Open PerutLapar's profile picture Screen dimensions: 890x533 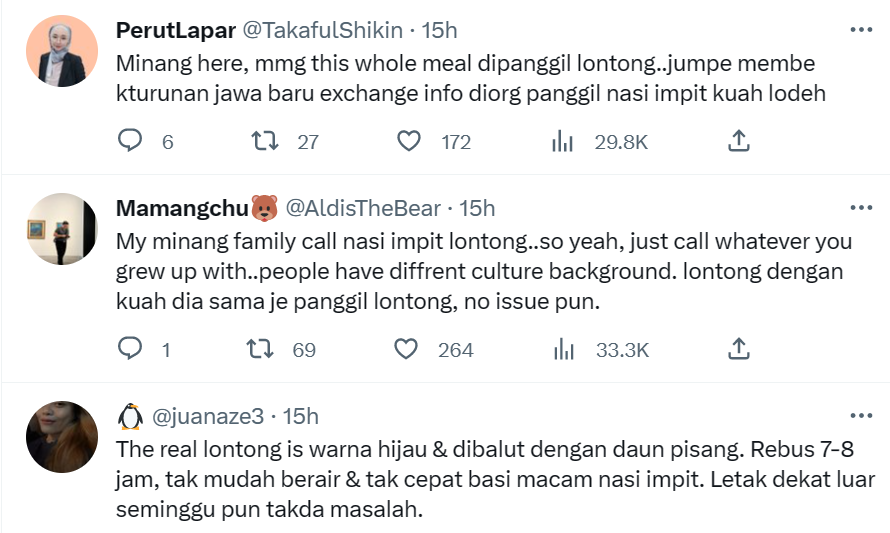(61, 50)
